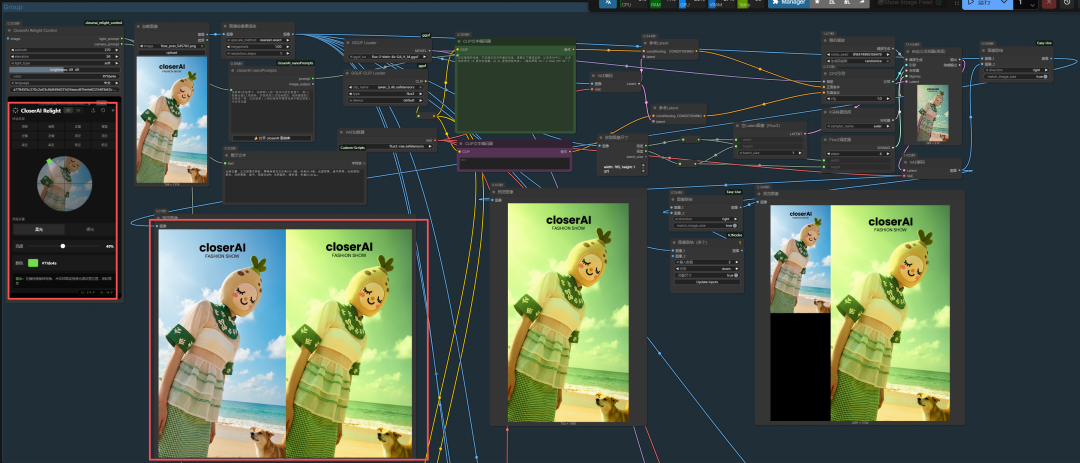Open the green #71de4a color swatch
This screenshot has height=463, width=1080.
(33, 263)
